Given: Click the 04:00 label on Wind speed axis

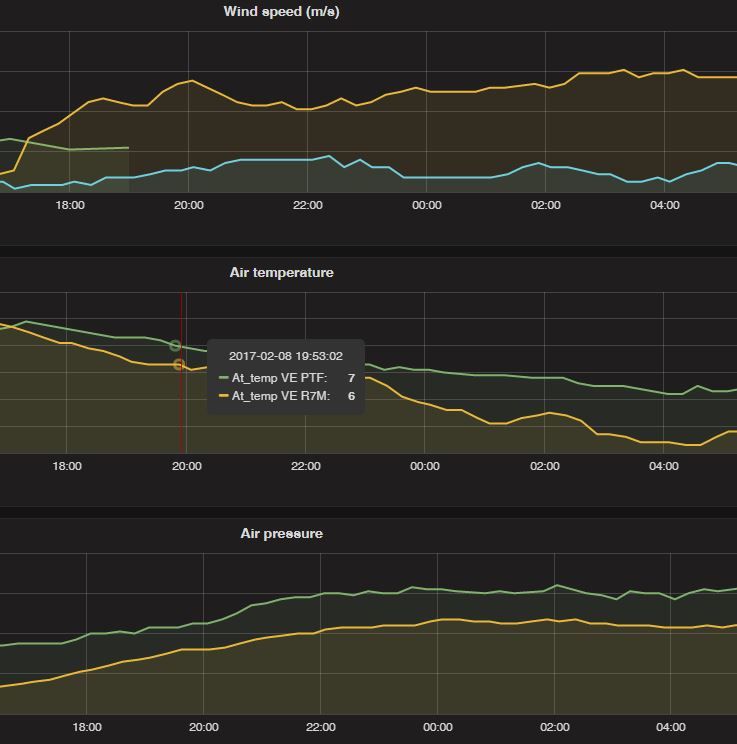Looking at the screenshot, I should point(664,205).
